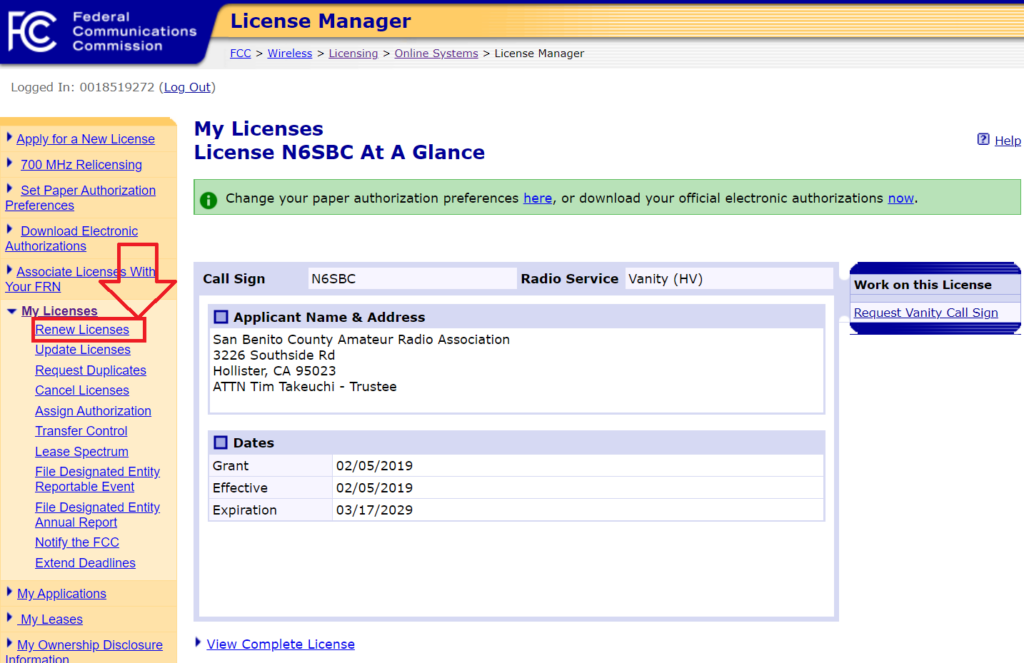Select Cancel Licenses
The image size is (1024, 663).
(x=82, y=391)
